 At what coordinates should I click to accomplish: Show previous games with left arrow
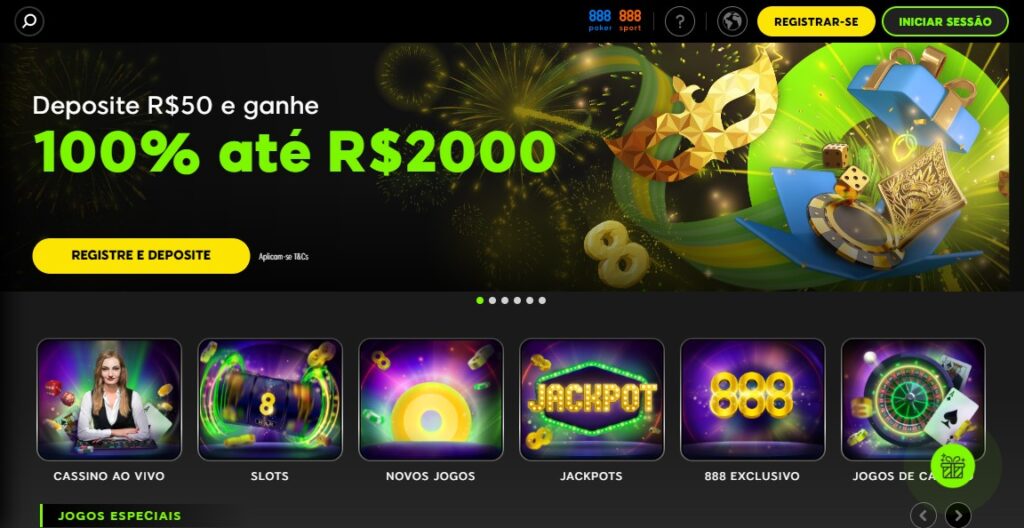pos(923,515)
